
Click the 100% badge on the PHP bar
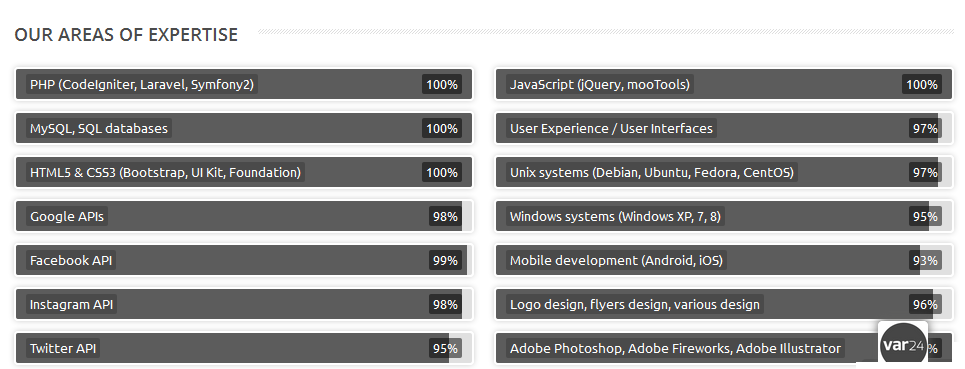coord(442,84)
